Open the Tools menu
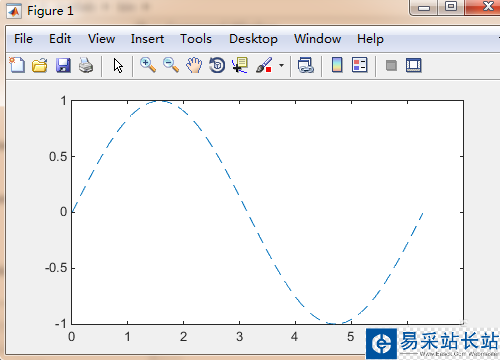 (196, 39)
